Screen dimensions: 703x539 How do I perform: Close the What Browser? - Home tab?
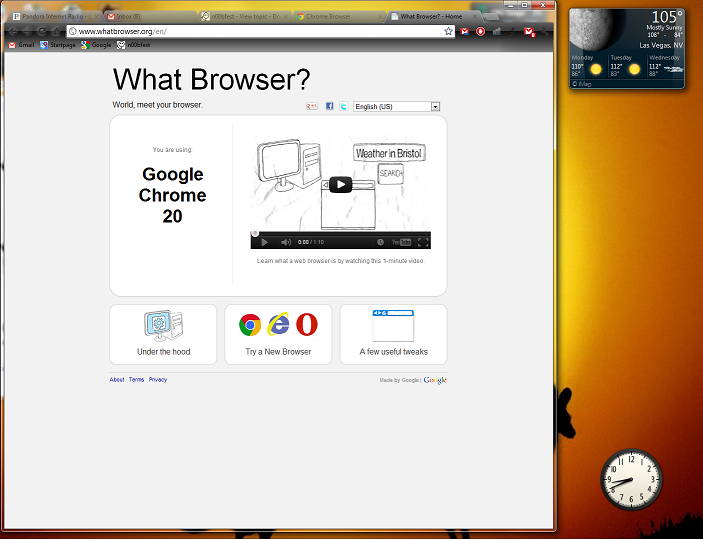click(x=474, y=17)
